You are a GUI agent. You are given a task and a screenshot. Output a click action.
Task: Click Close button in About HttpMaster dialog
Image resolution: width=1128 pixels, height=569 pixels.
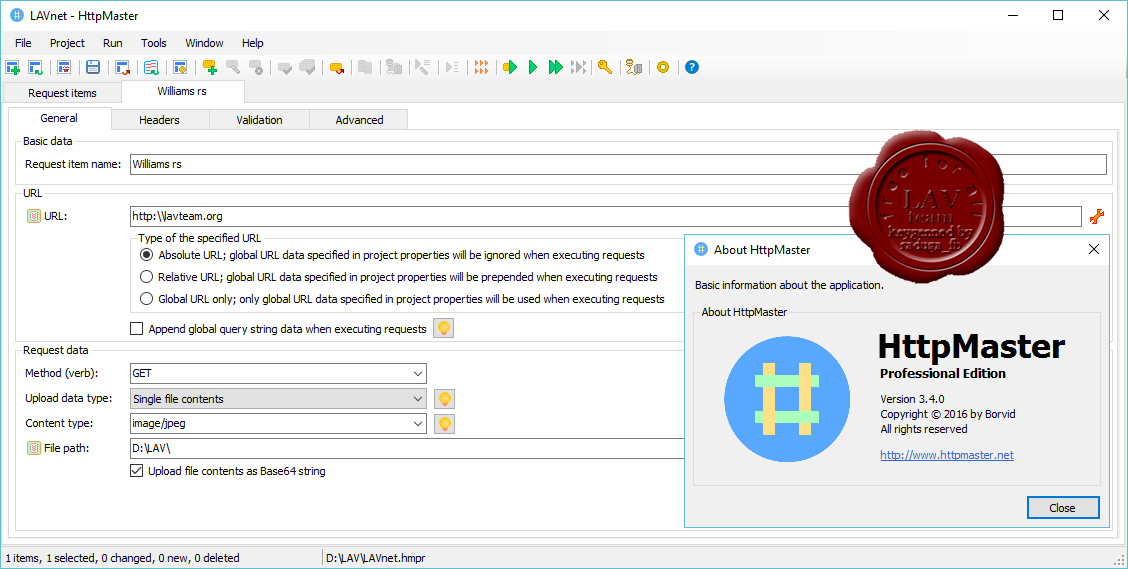pyautogui.click(x=1063, y=508)
